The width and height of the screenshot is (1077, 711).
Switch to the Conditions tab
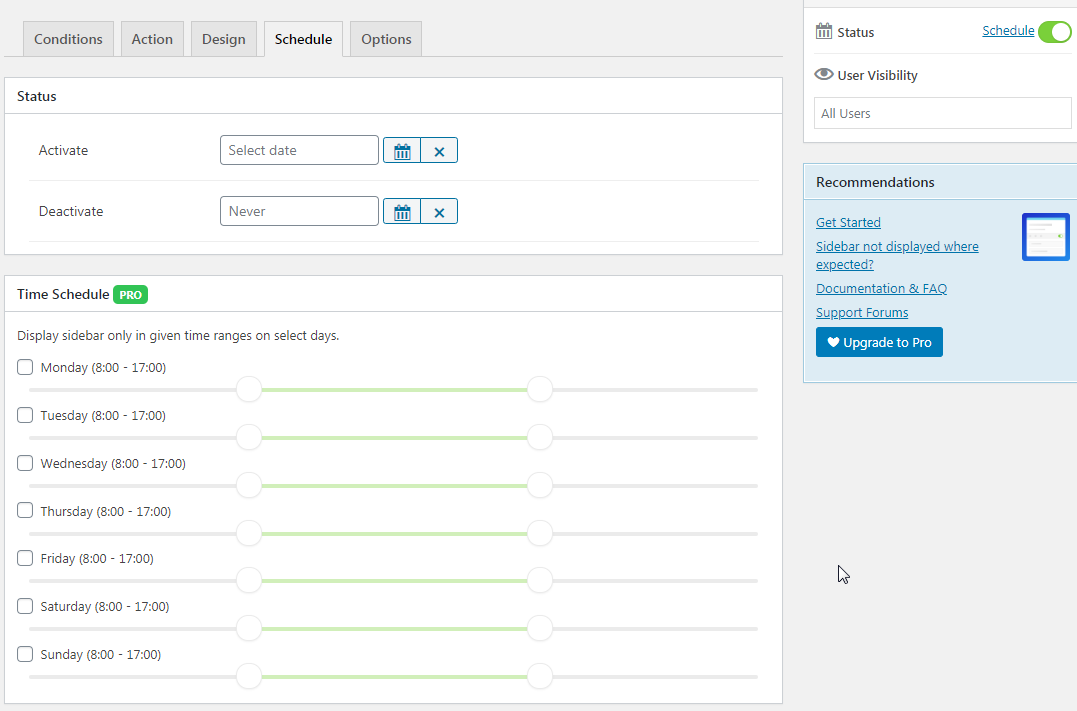[68, 39]
